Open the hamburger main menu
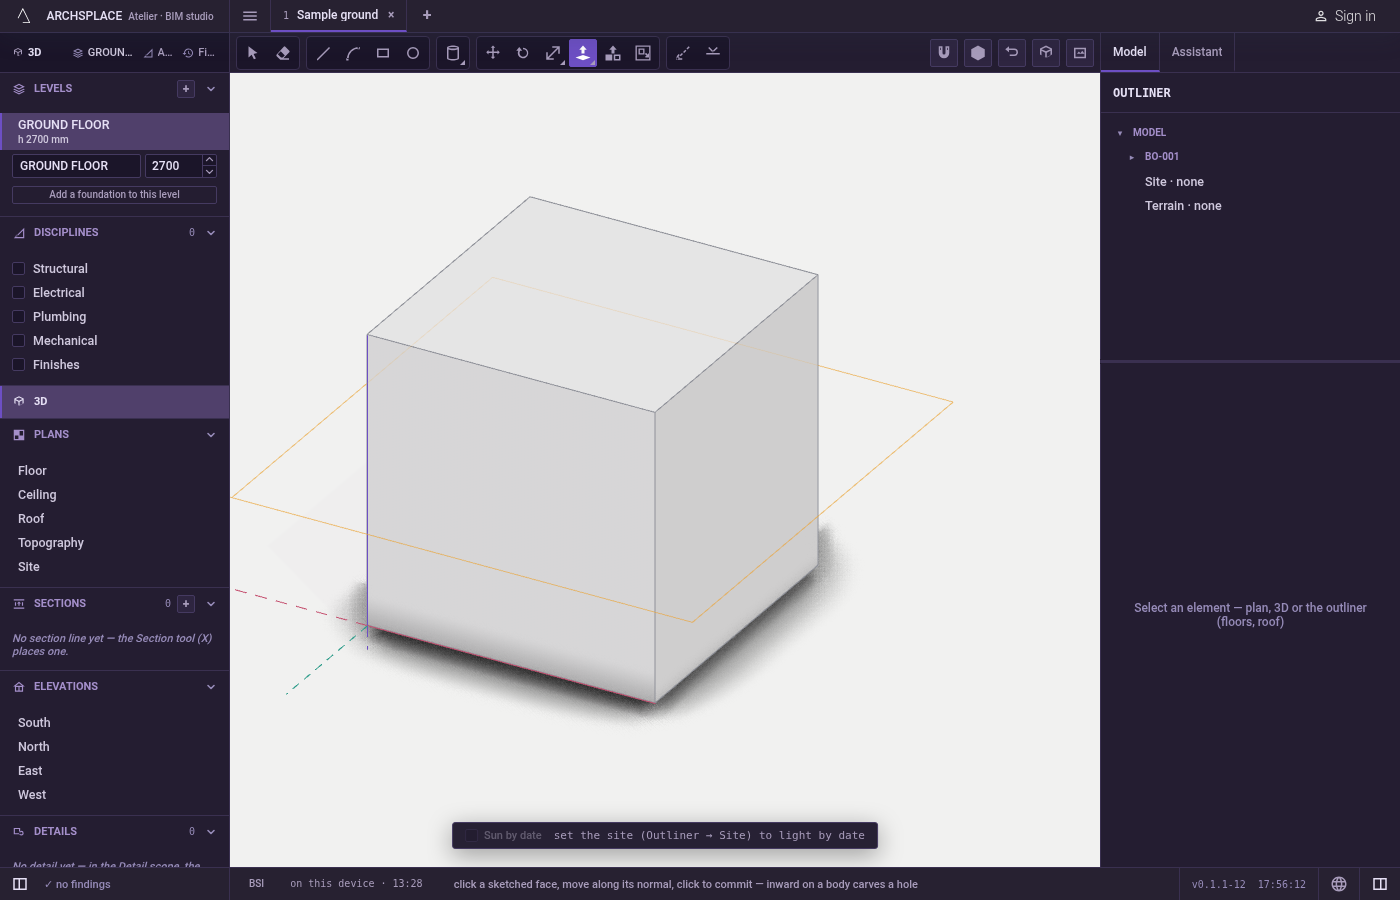Image resolution: width=1400 pixels, height=900 pixels. click(x=250, y=15)
